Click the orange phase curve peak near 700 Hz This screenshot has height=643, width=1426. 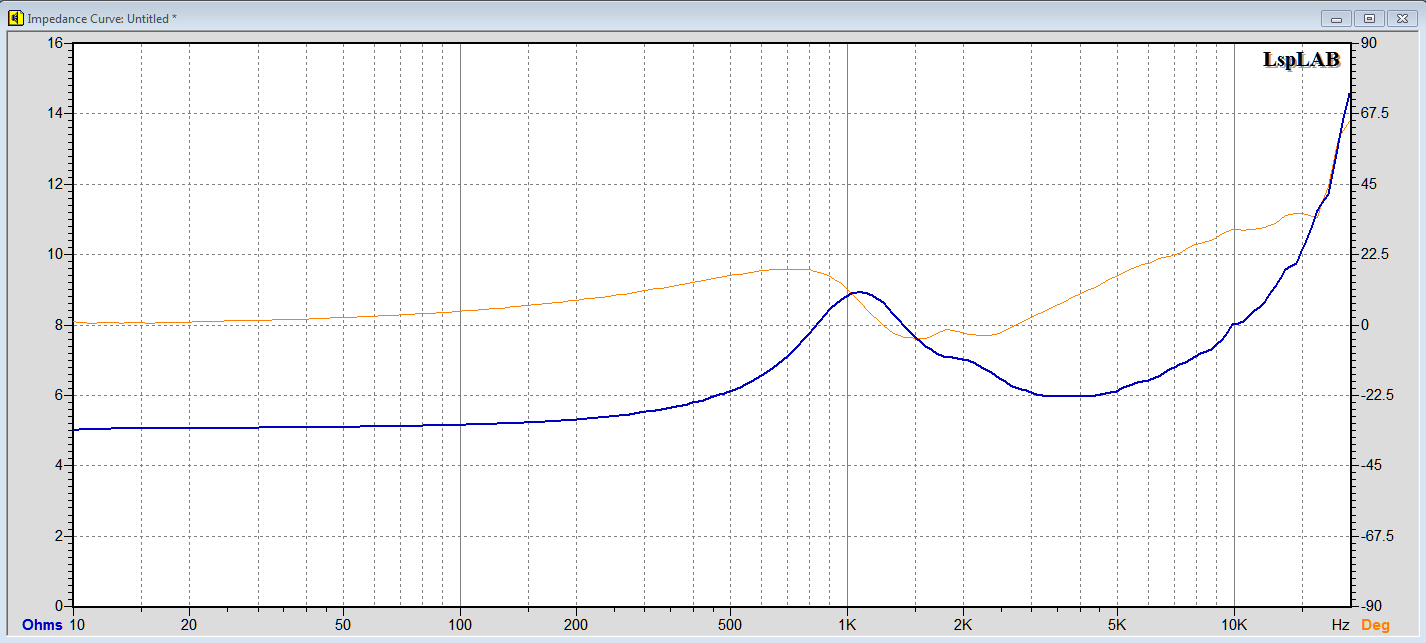(x=787, y=269)
